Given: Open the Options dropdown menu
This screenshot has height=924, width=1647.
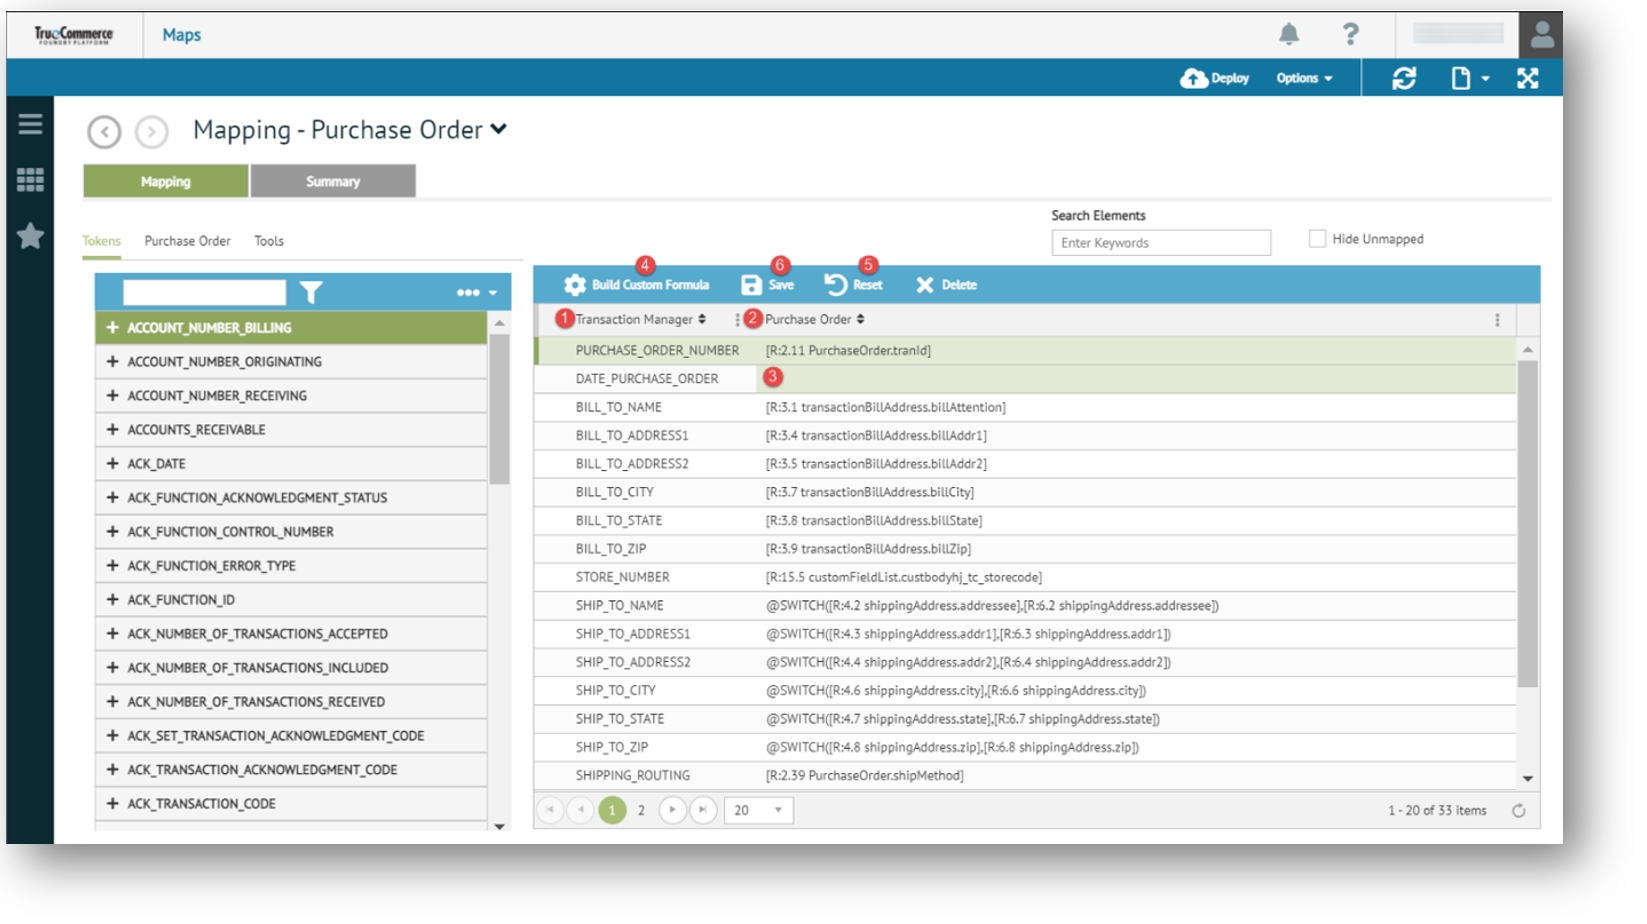Looking at the screenshot, I should [1304, 78].
